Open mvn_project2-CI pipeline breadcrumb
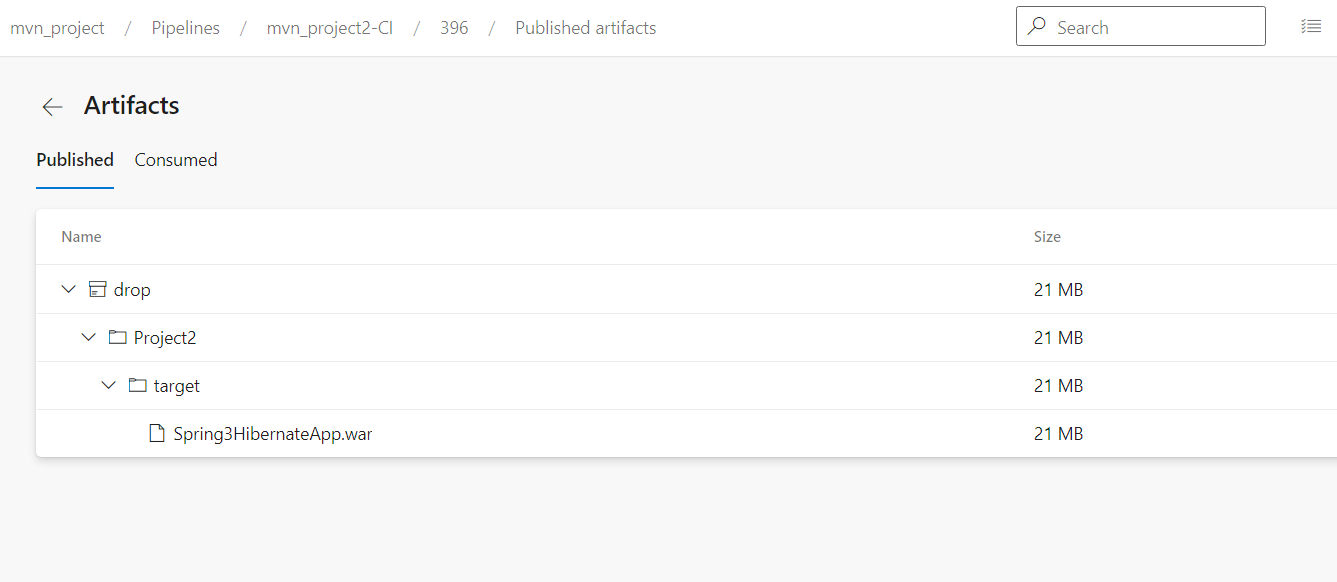This screenshot has height=582, width=1337. click(329, 28)
